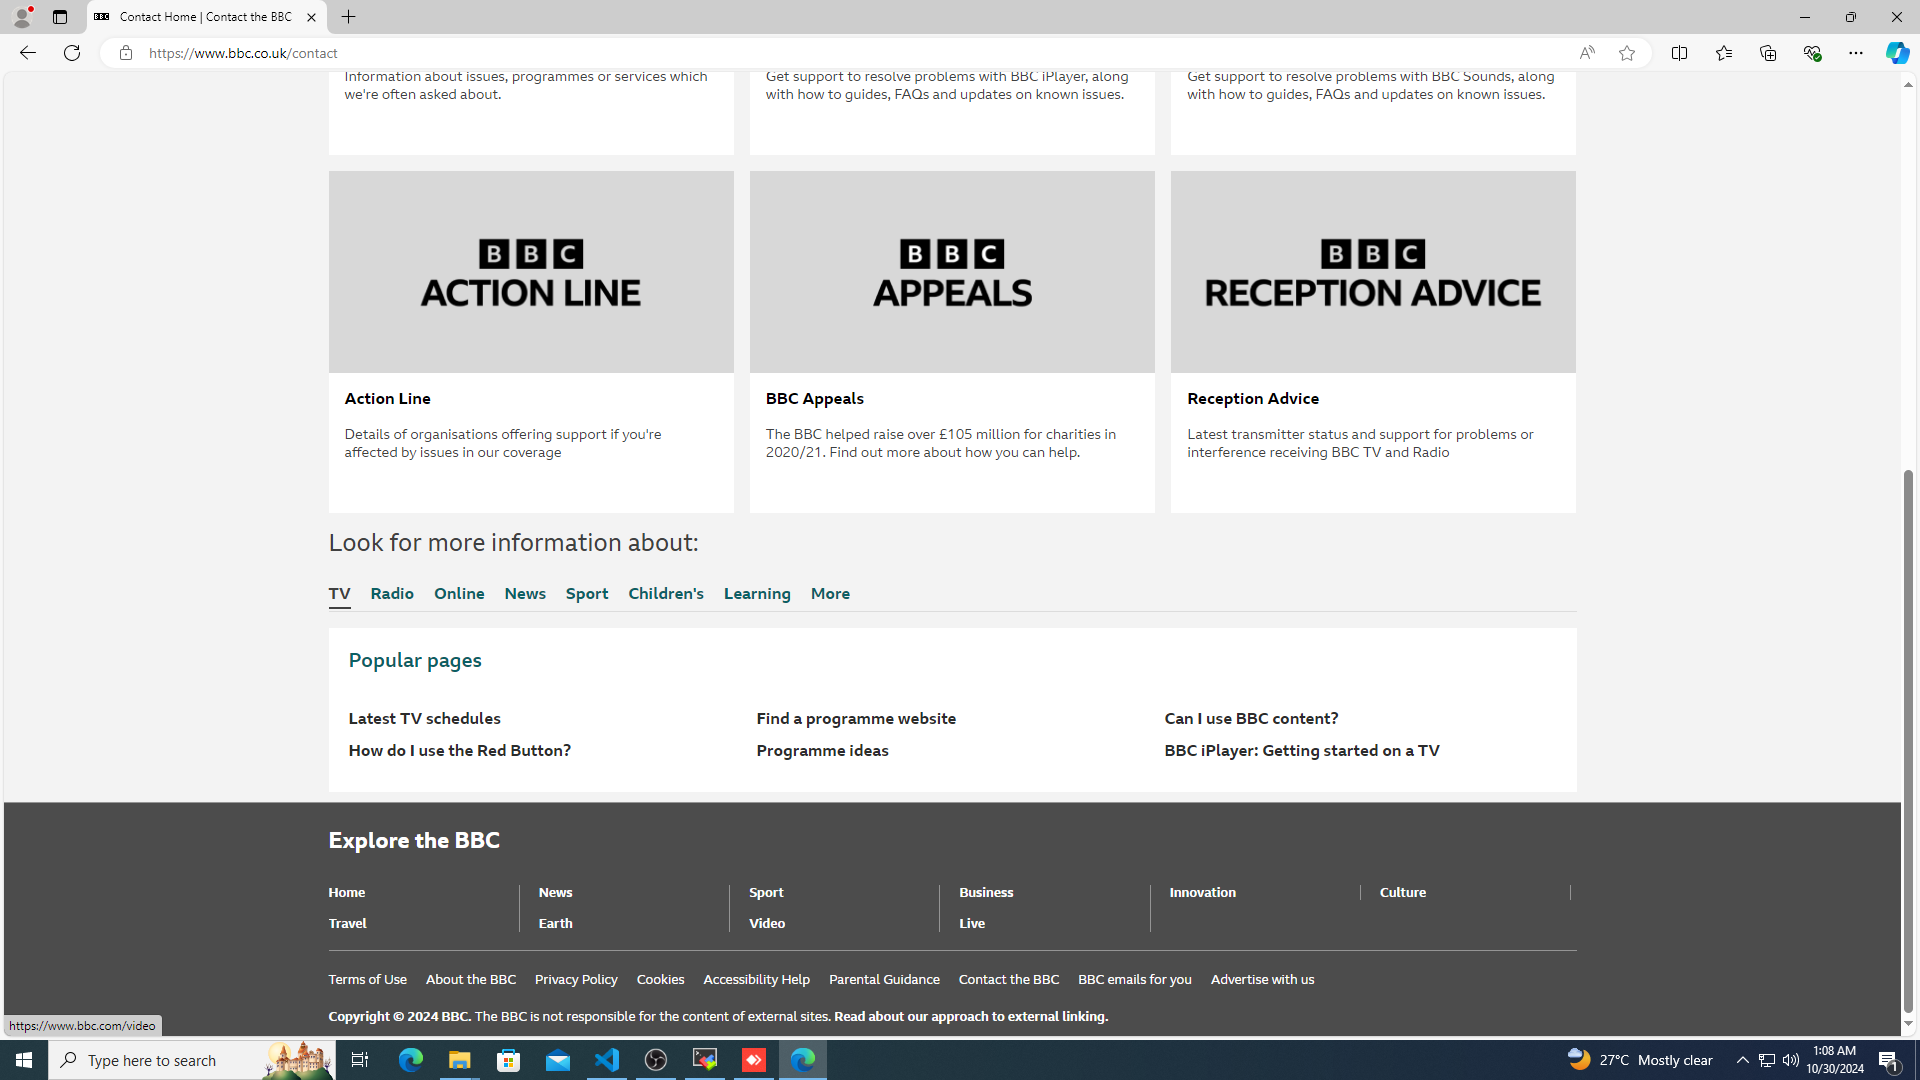The height and width of the screenshot is (1080, 1920).
Task: Open the Favorites panel
Action: tap(1724, 53)
